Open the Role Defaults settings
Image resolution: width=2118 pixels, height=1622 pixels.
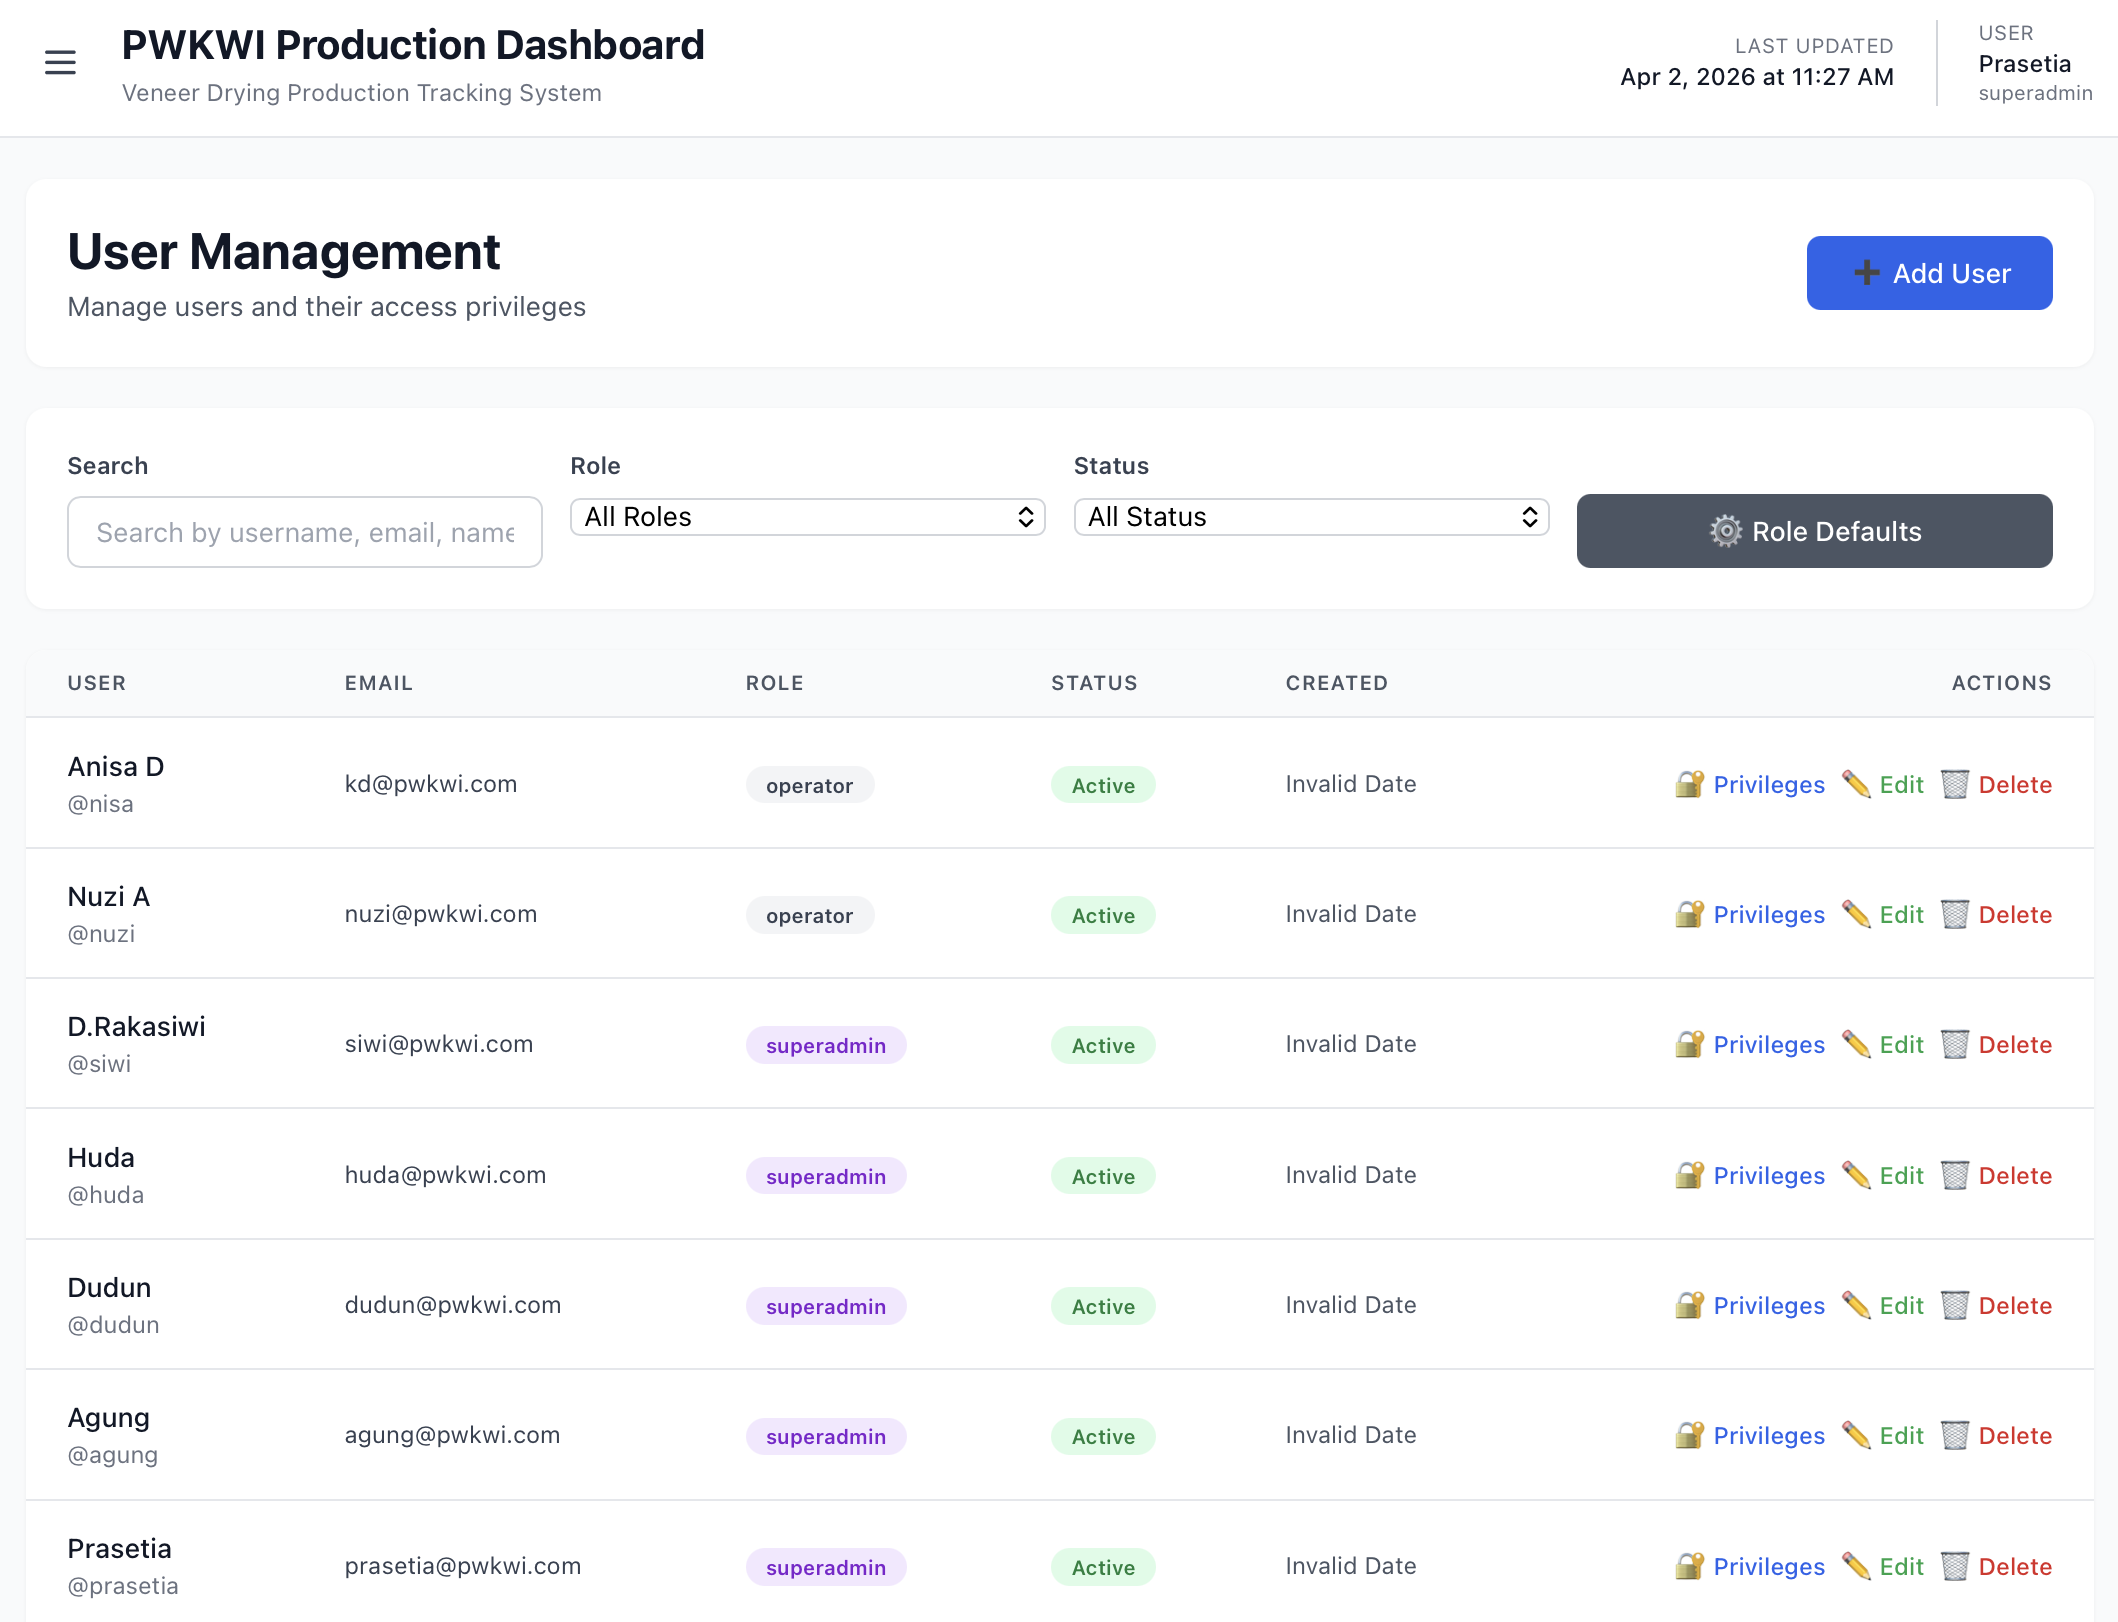point(1813,531)
